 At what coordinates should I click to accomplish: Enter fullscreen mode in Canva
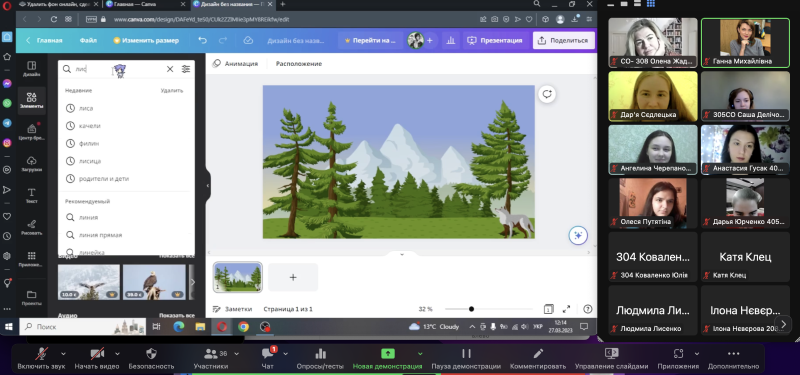(566, 309)
